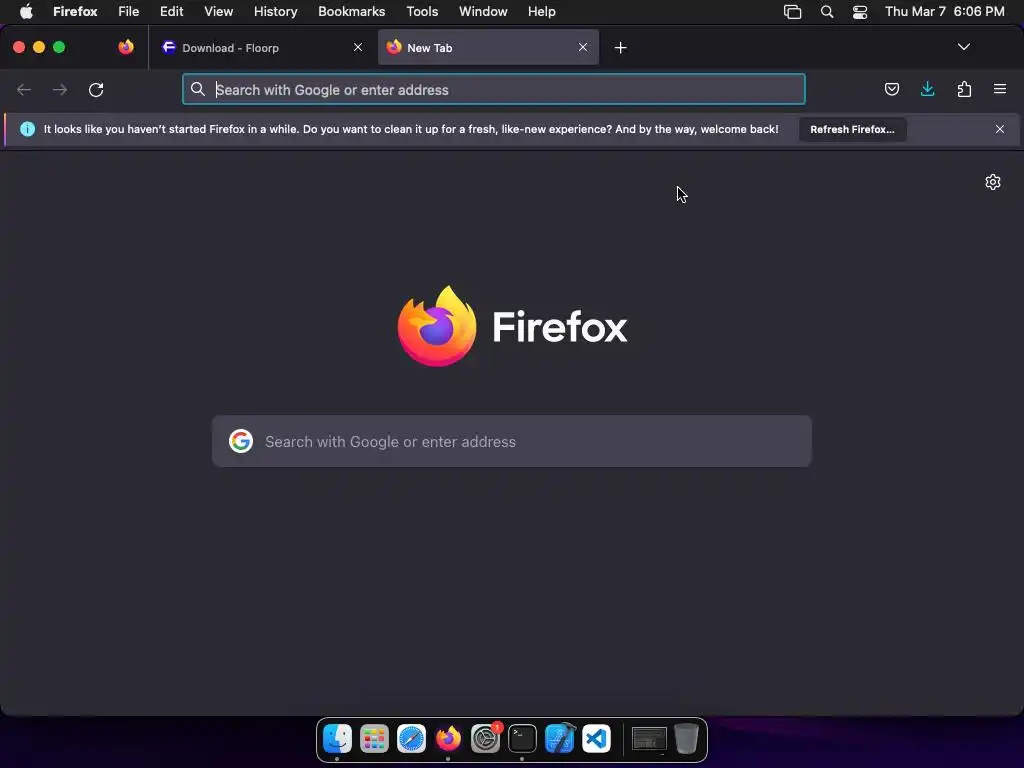This screenshot has height=768, width=1024.
Task: Switch to the Download - Floorp tab
Action: point(261,48)
